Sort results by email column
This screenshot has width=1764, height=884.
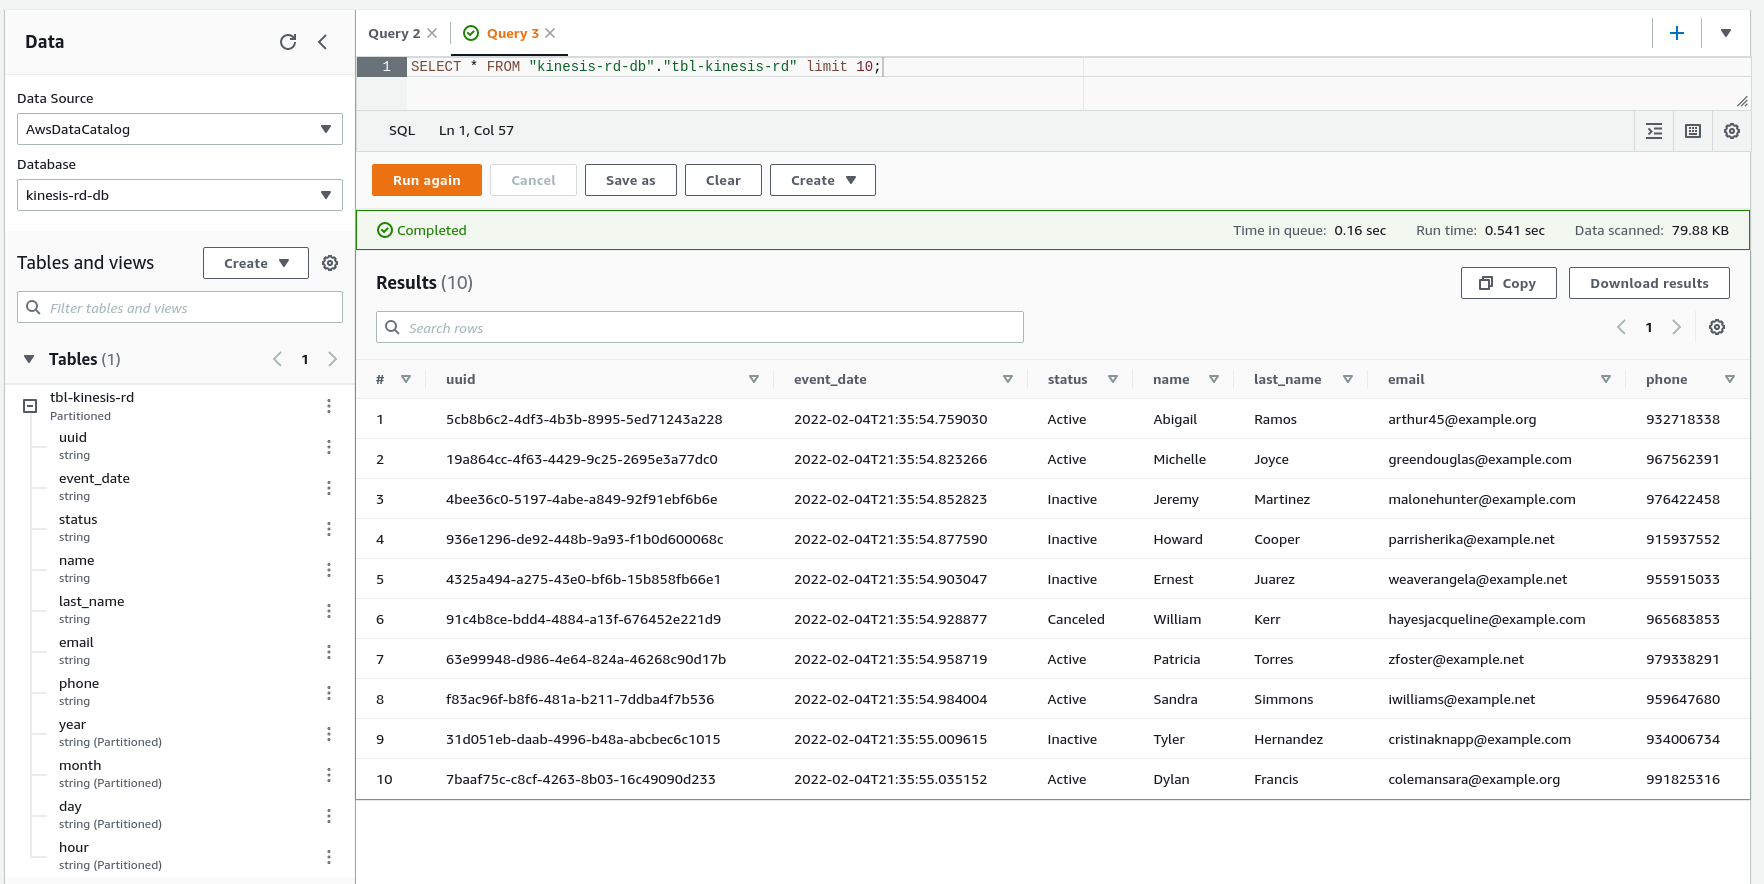click(x=1606, y=379)
